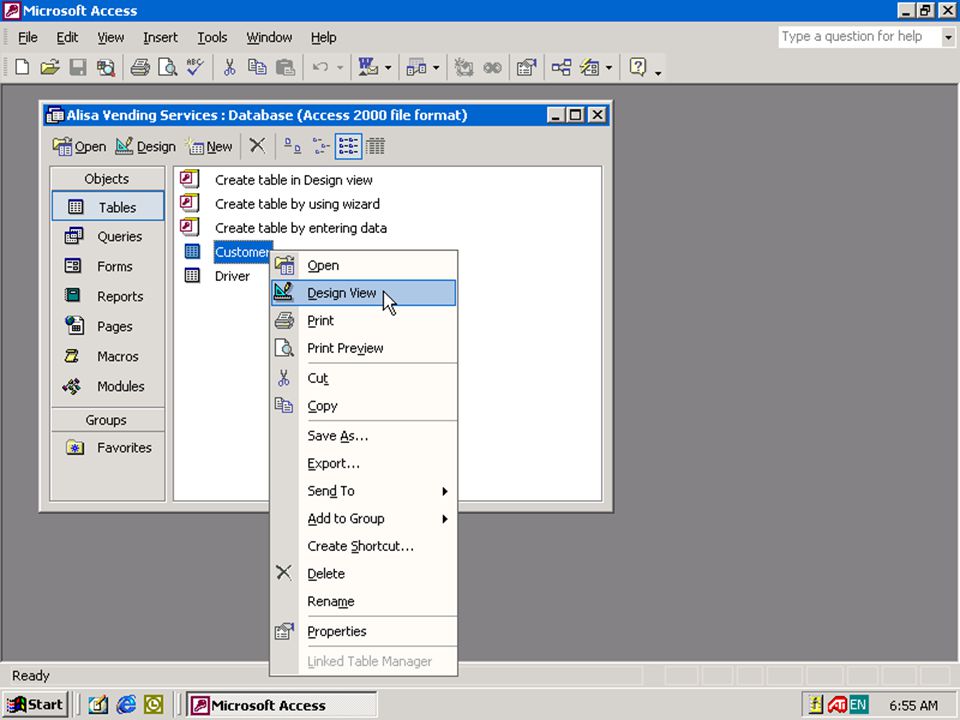
Task: Open the Pages objects pane
Action: 107,326
